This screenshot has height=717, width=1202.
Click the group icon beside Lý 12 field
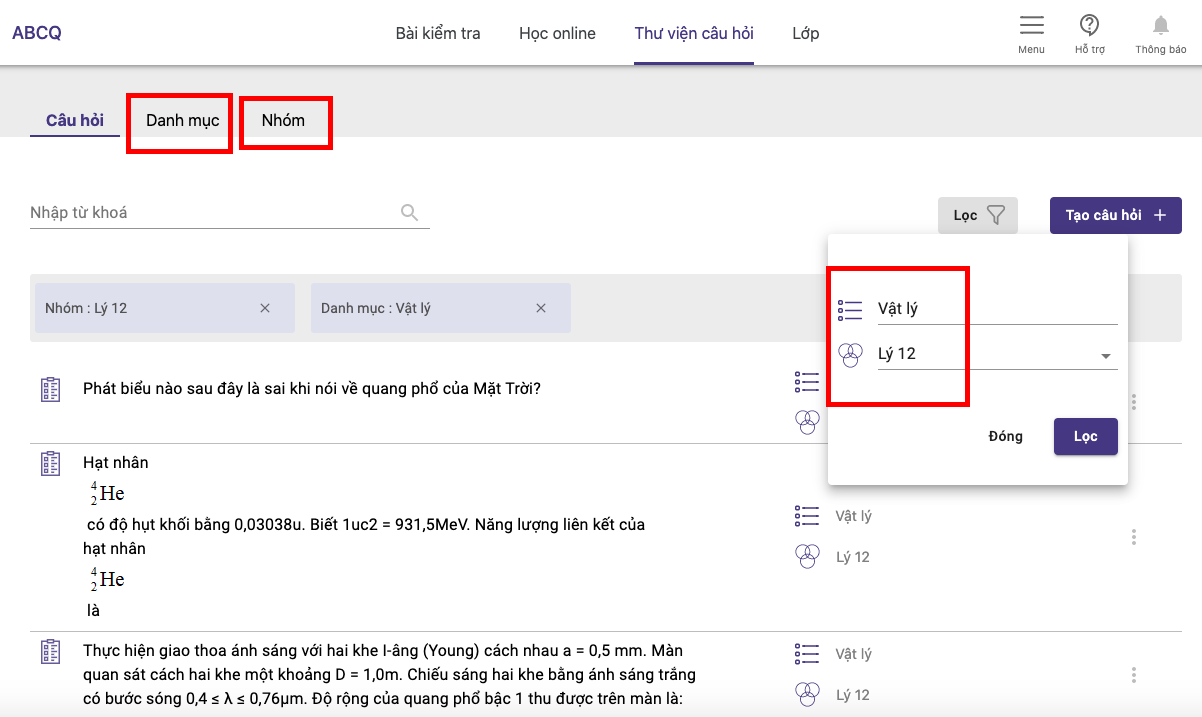[850, 353]
